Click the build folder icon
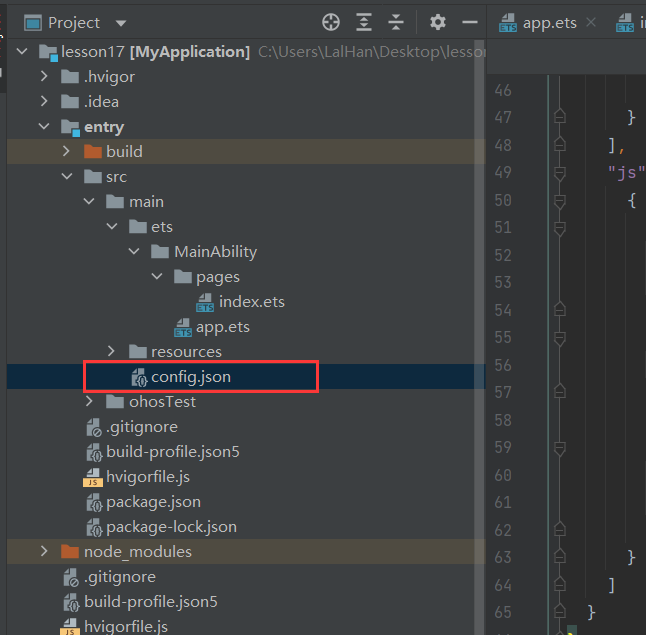Screen dimensions: 646x635 93,152
